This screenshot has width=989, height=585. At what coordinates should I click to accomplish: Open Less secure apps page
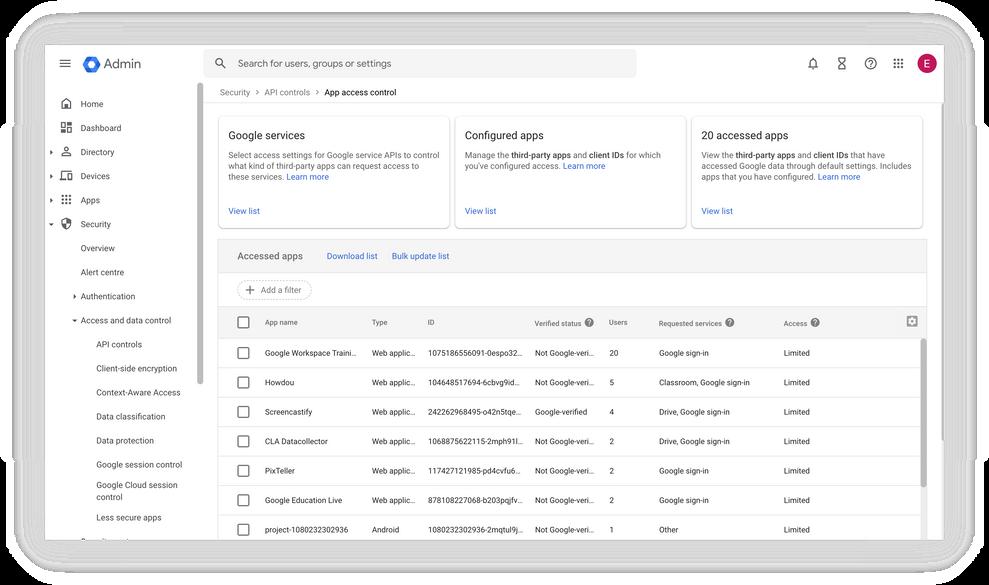[129, 517]
